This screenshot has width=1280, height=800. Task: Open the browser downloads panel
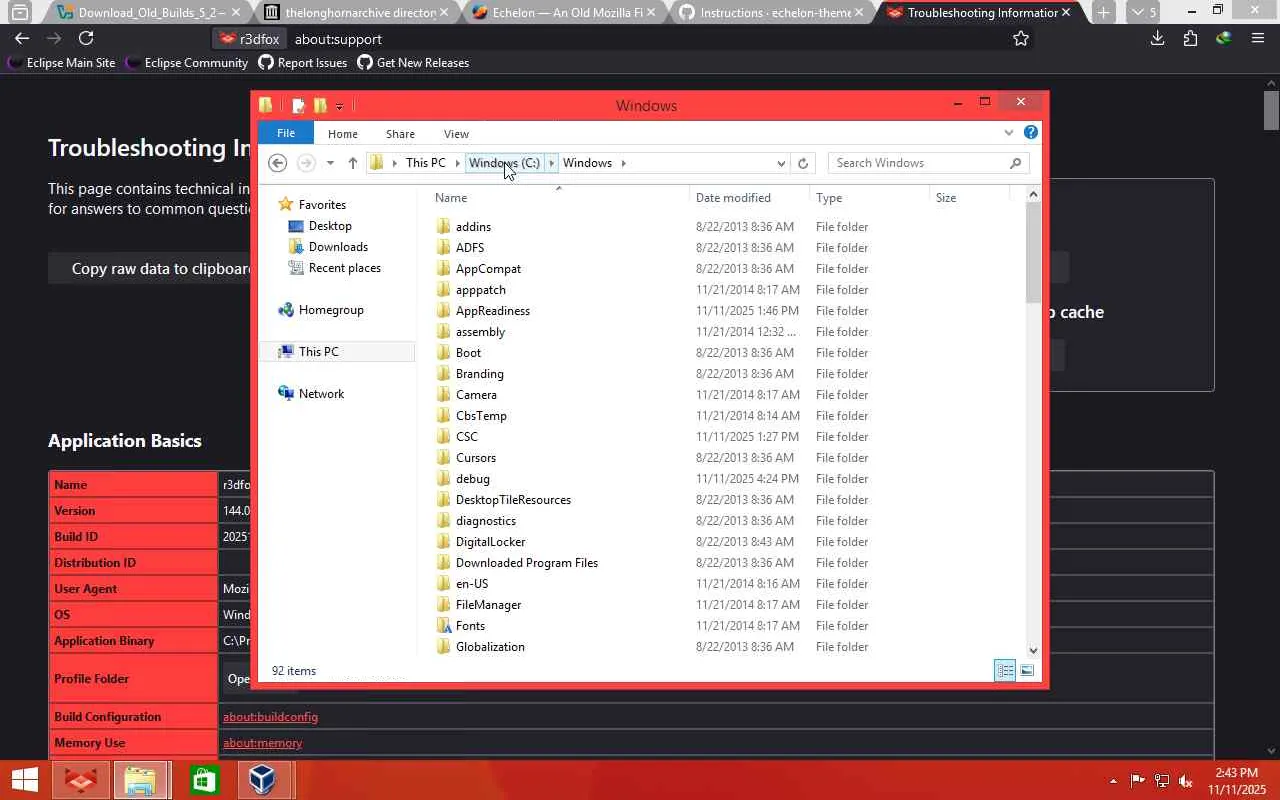pos(1157,38)
